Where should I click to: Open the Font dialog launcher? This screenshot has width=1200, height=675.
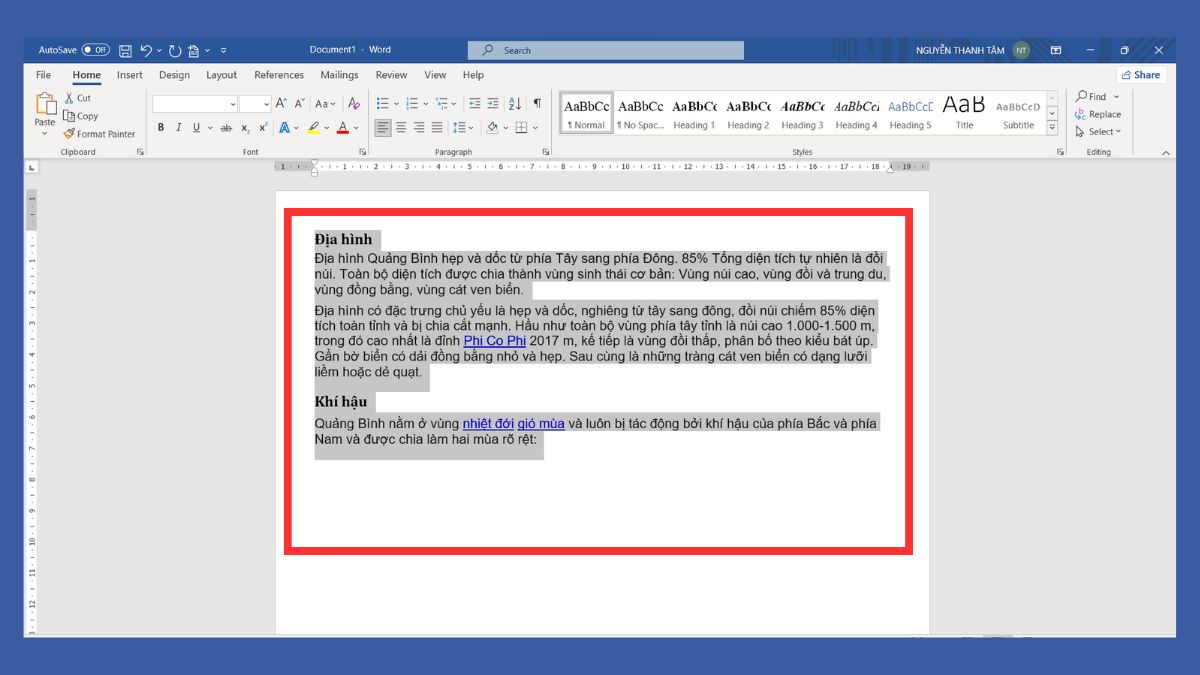point(363,152)
